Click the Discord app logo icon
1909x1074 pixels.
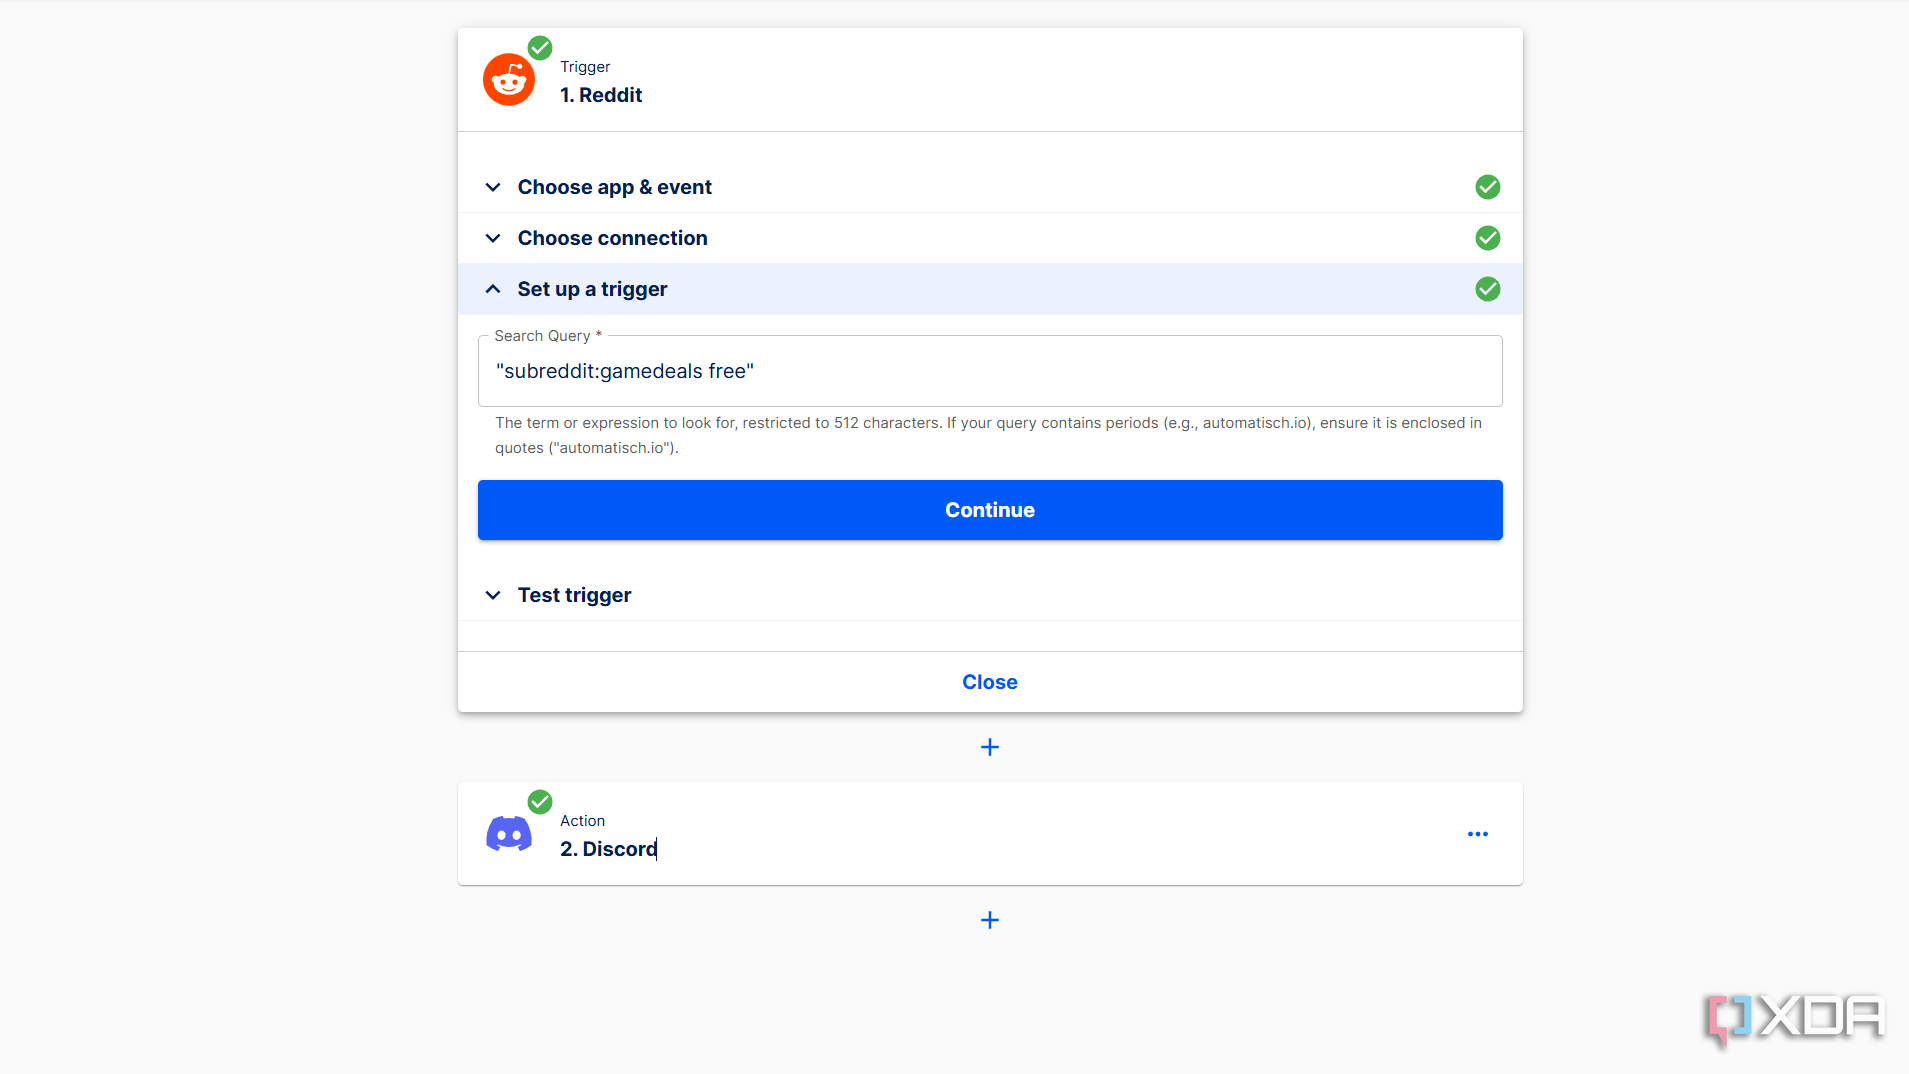[509, 834]
